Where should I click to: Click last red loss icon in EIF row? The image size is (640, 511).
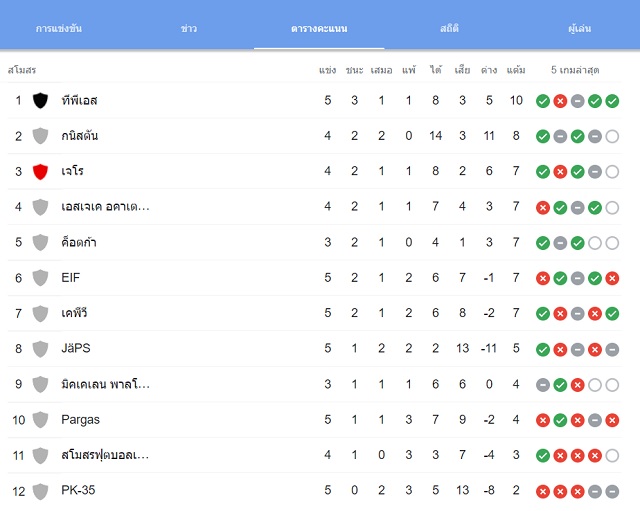[612, 278]
